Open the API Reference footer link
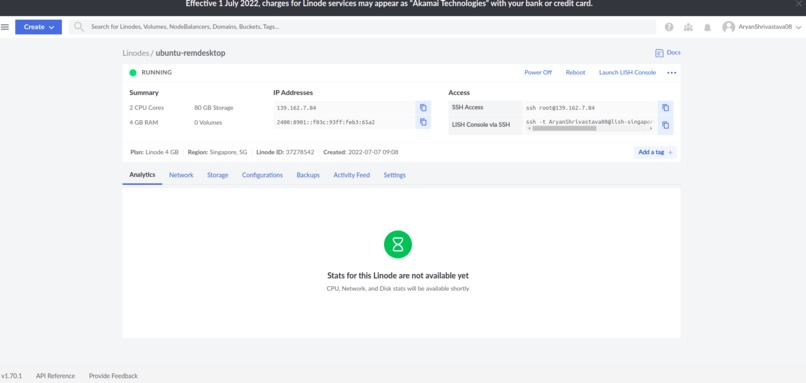 point(55,376)
